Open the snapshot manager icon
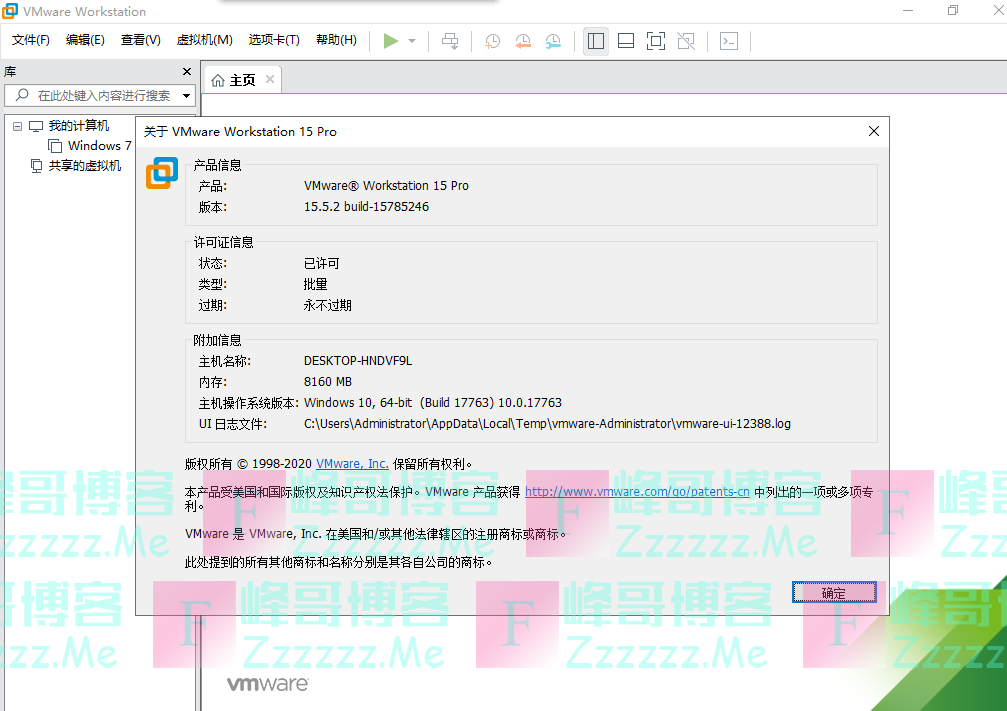Screen dimensions: 1007x711 click(x=553, y=41)
